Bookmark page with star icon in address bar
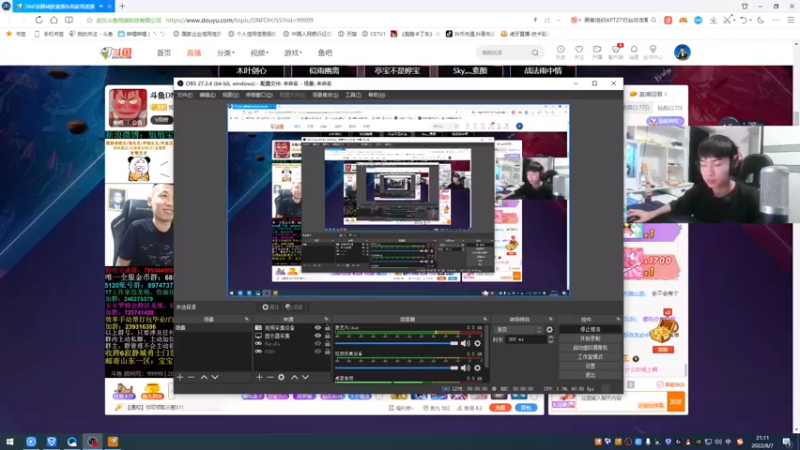Image resolution: width=800 pixels, height=450 pixels. [x=89, y=20]
